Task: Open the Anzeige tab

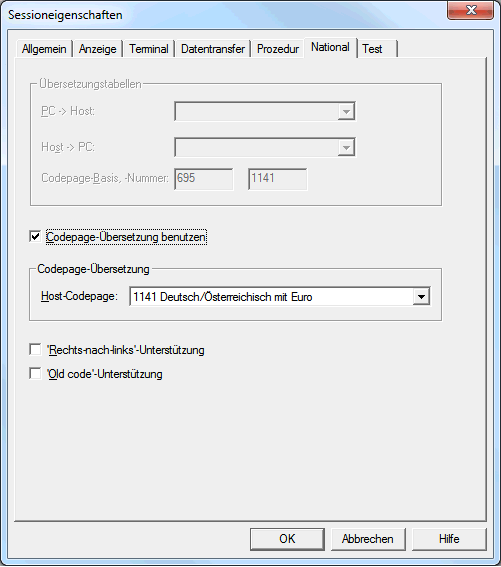Action: coord(98,49)
